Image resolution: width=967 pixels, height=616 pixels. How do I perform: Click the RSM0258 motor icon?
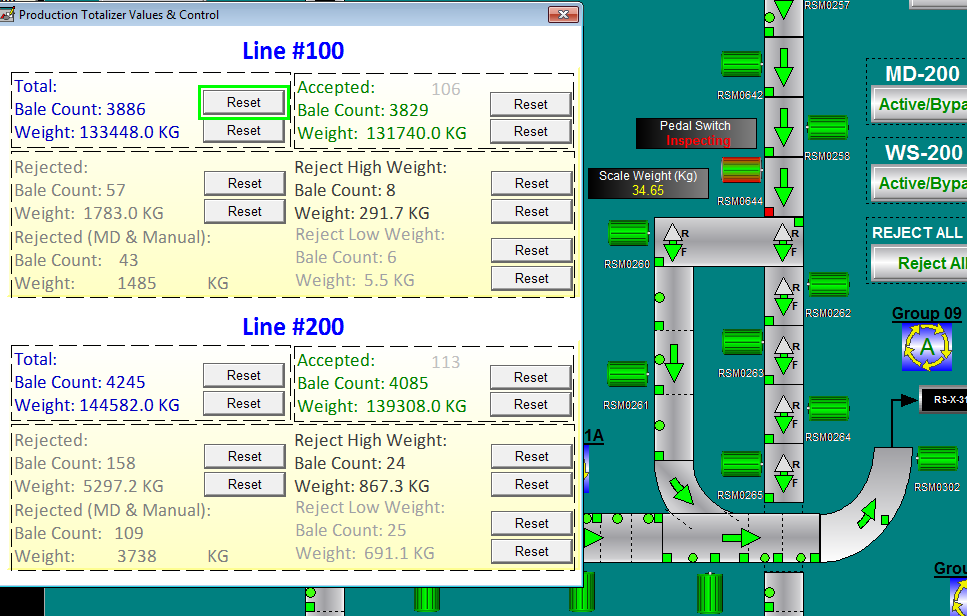coord(828,128)
